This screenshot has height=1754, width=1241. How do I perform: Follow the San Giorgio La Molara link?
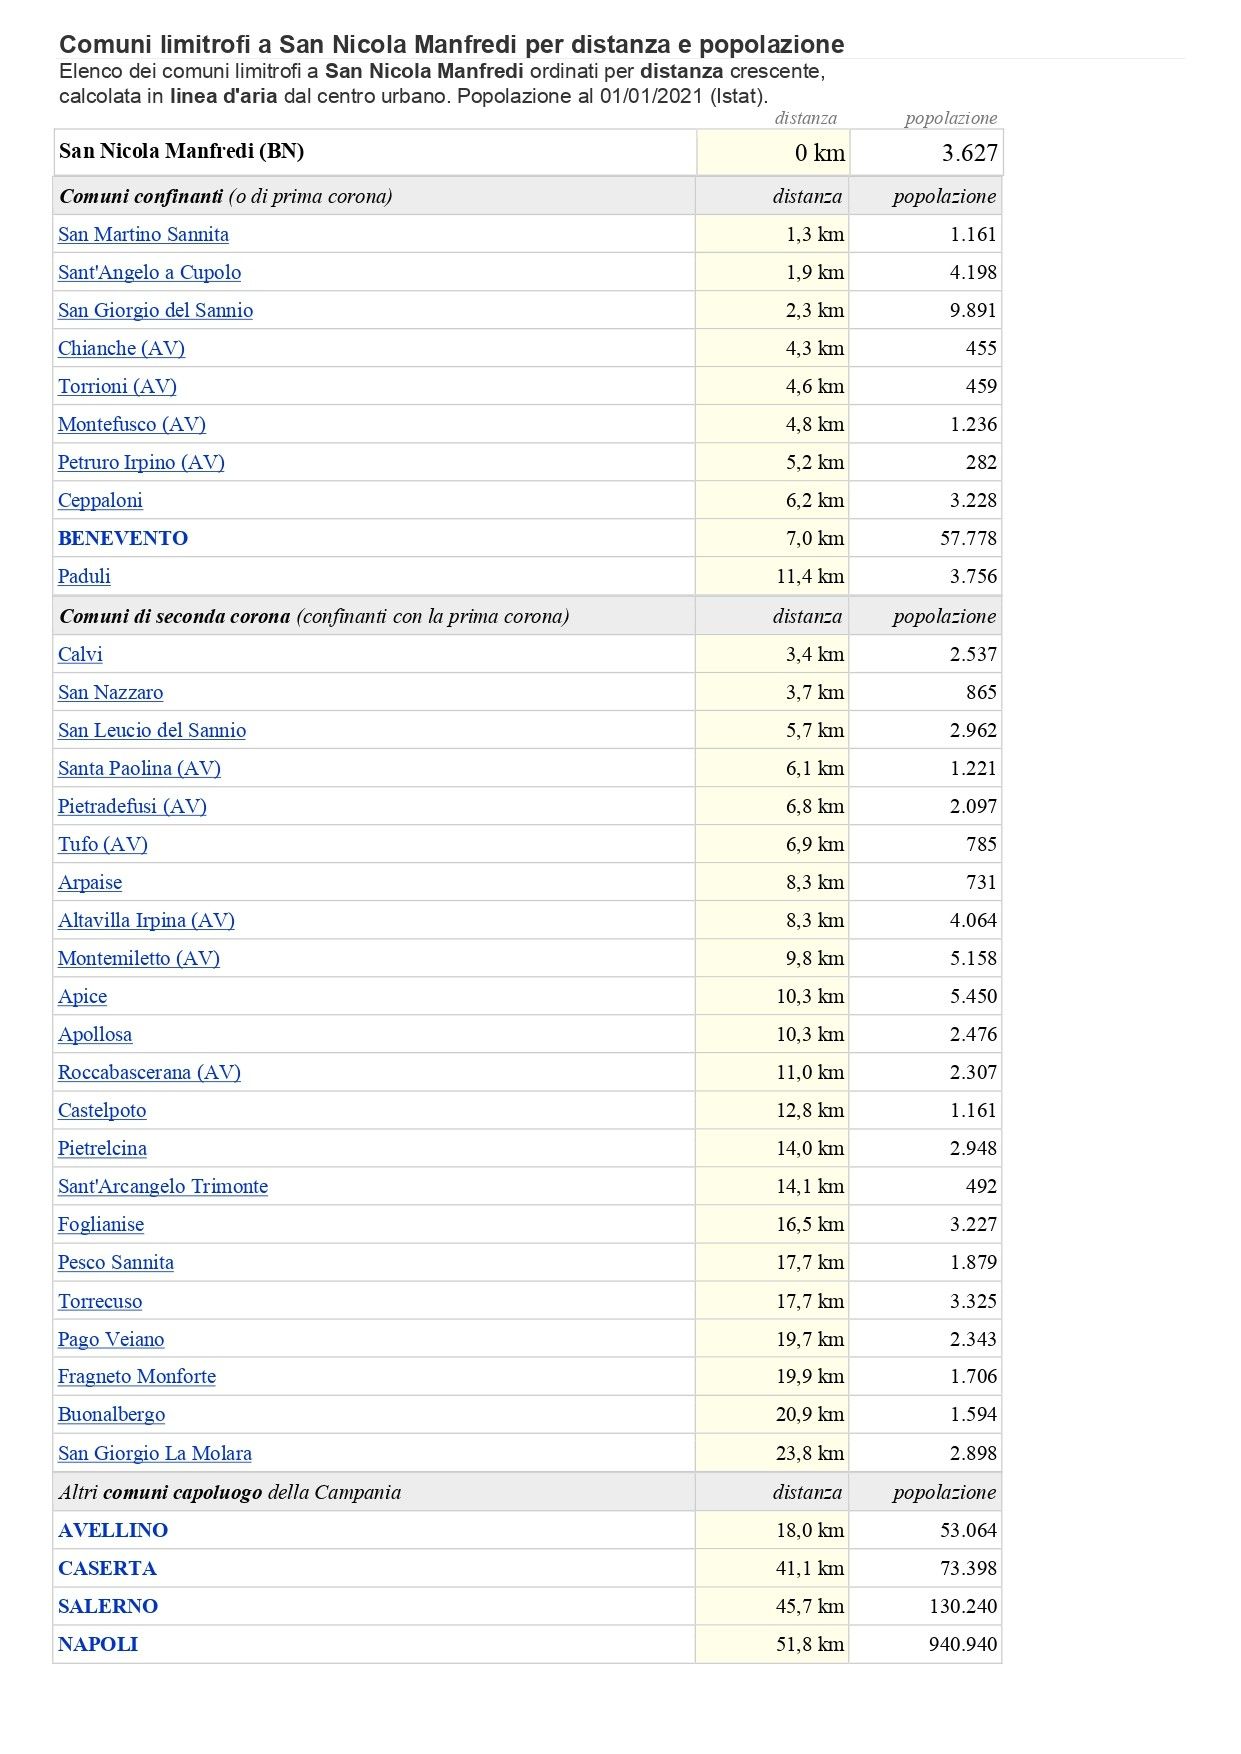[155, 1453]
